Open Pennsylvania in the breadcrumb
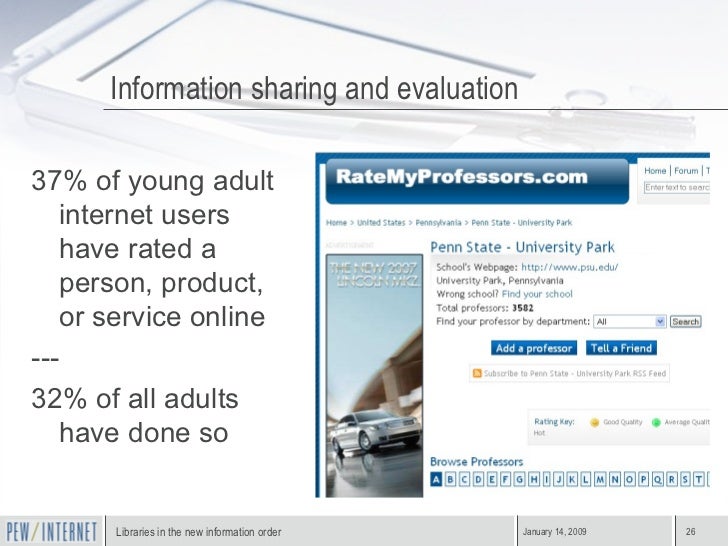 pos(438,223)
